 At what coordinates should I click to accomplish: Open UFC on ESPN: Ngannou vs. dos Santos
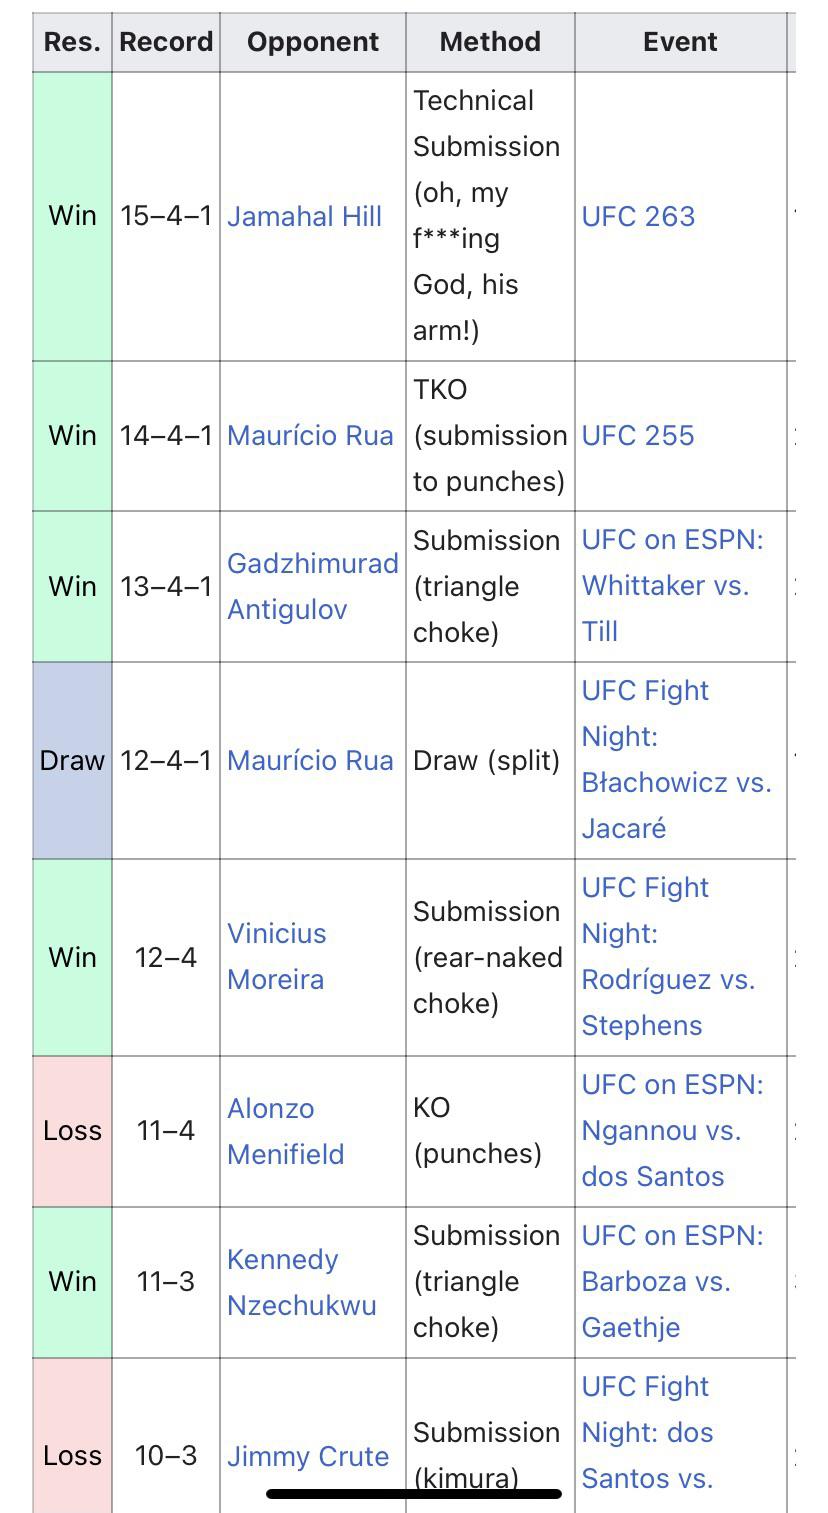(672, 1130)
